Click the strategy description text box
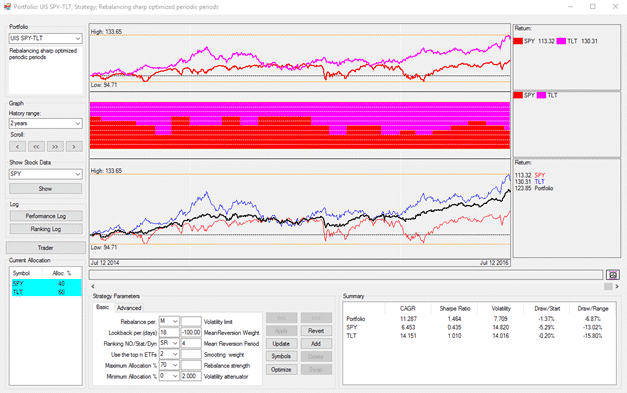627x393 pixels. point(45,70)
